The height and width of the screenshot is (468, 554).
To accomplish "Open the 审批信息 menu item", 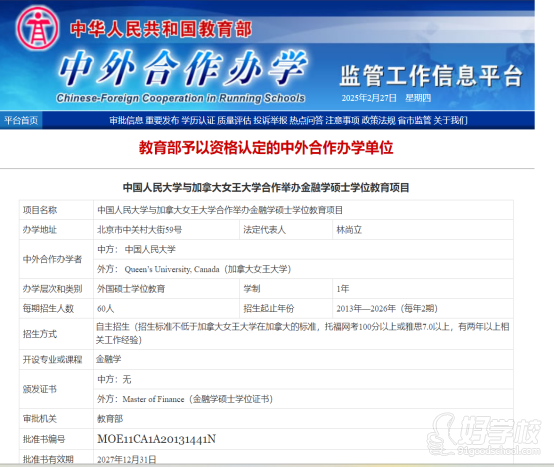I will [x=126, y=120].
